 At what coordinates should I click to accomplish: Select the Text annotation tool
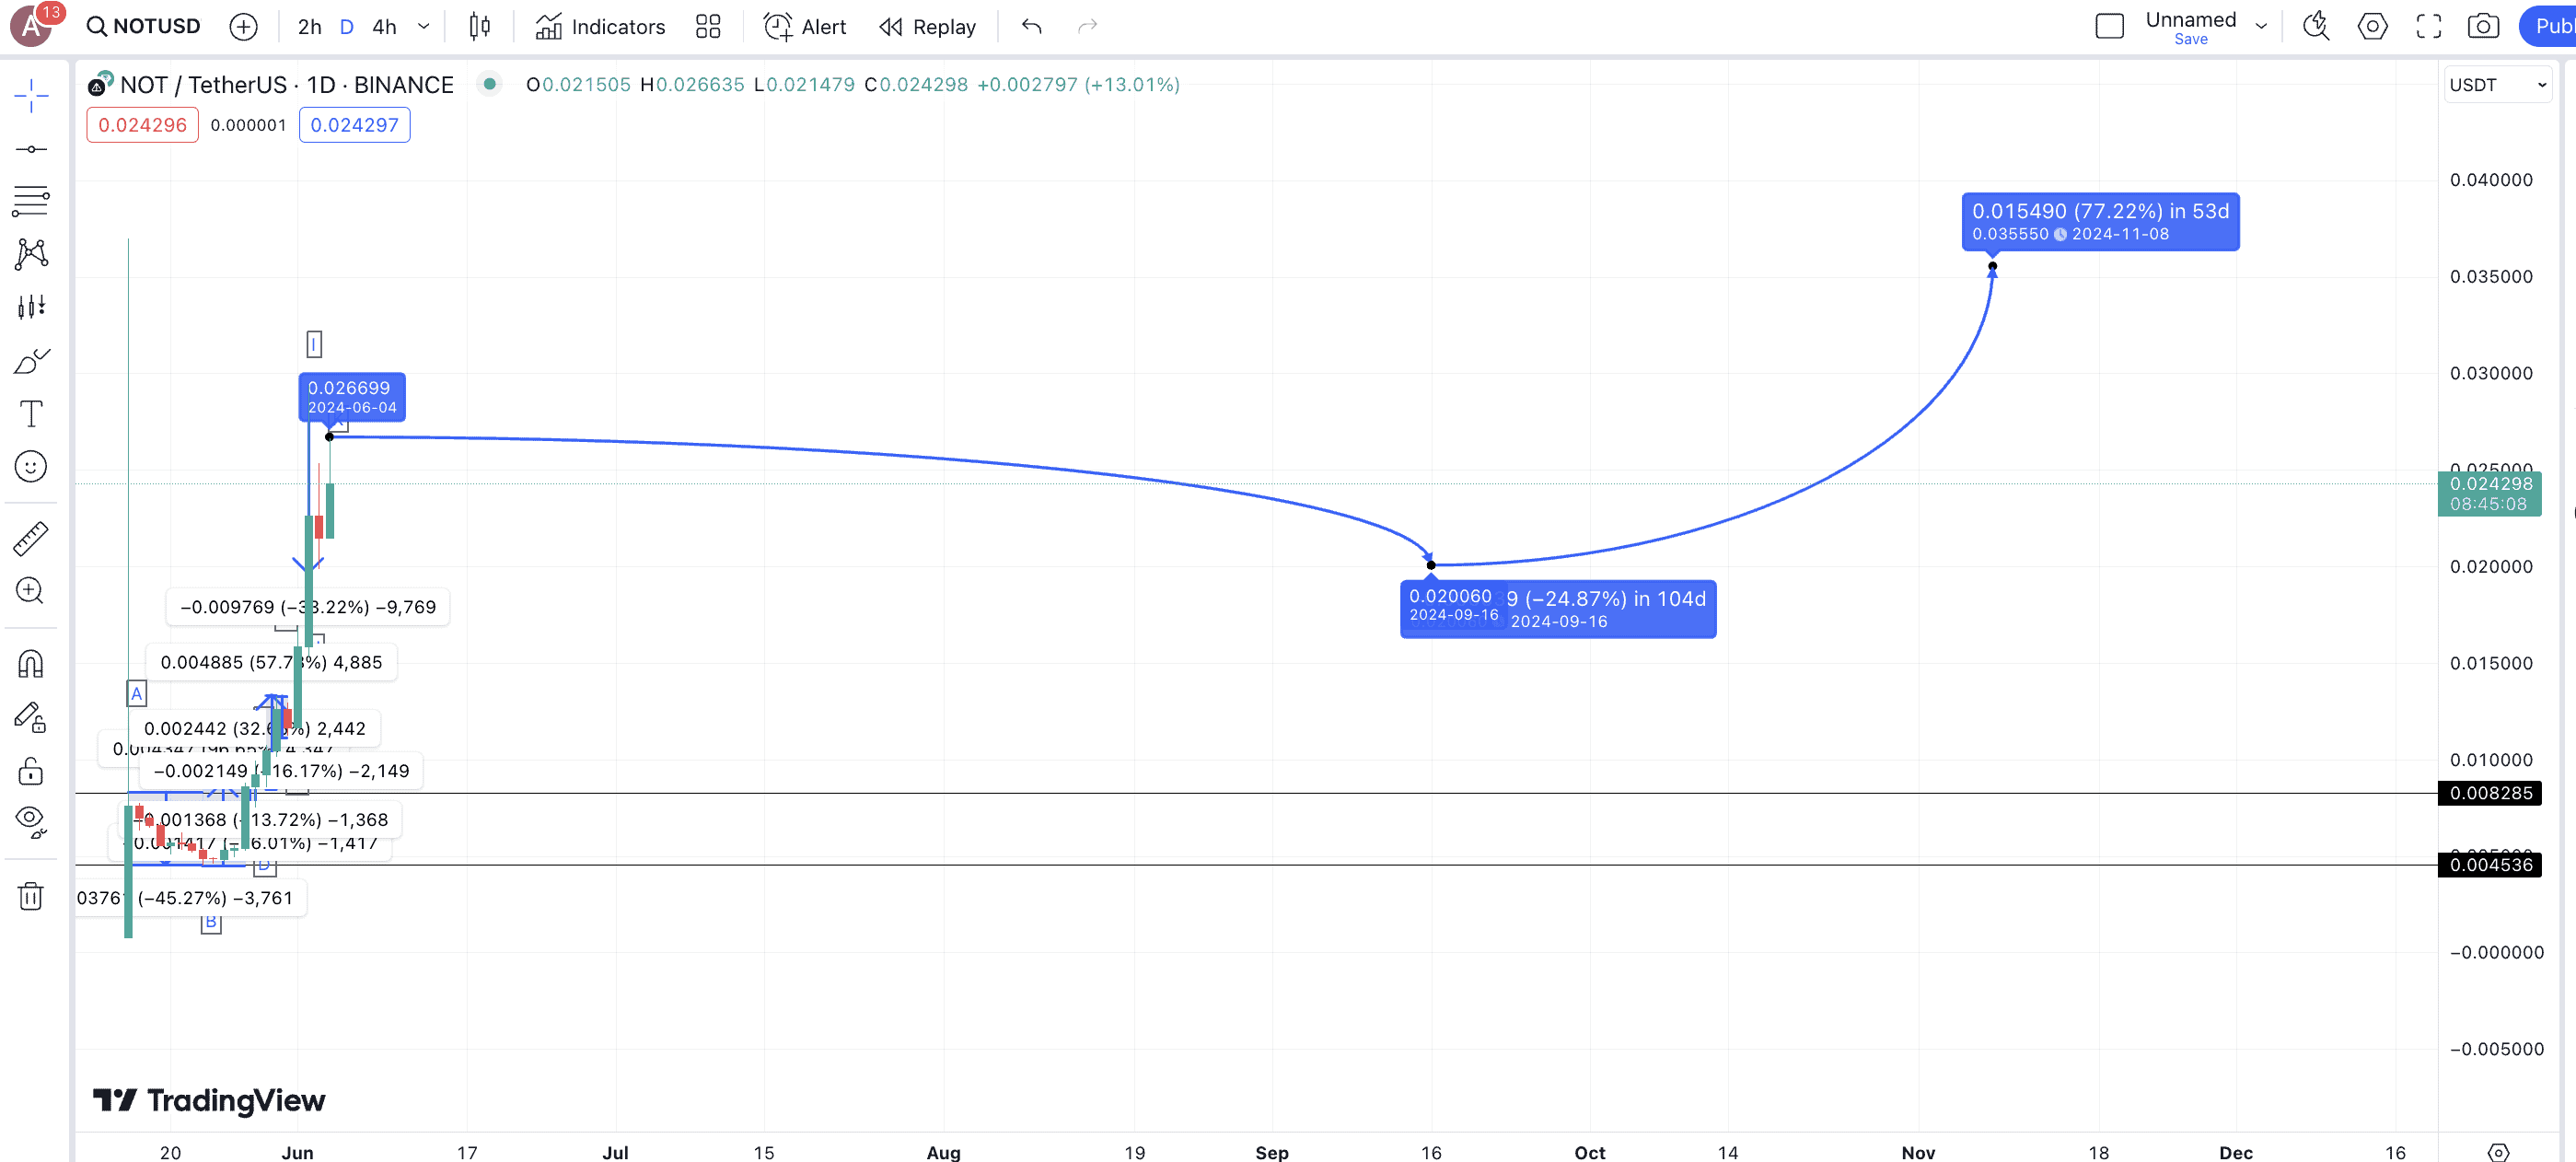(31, 414)
